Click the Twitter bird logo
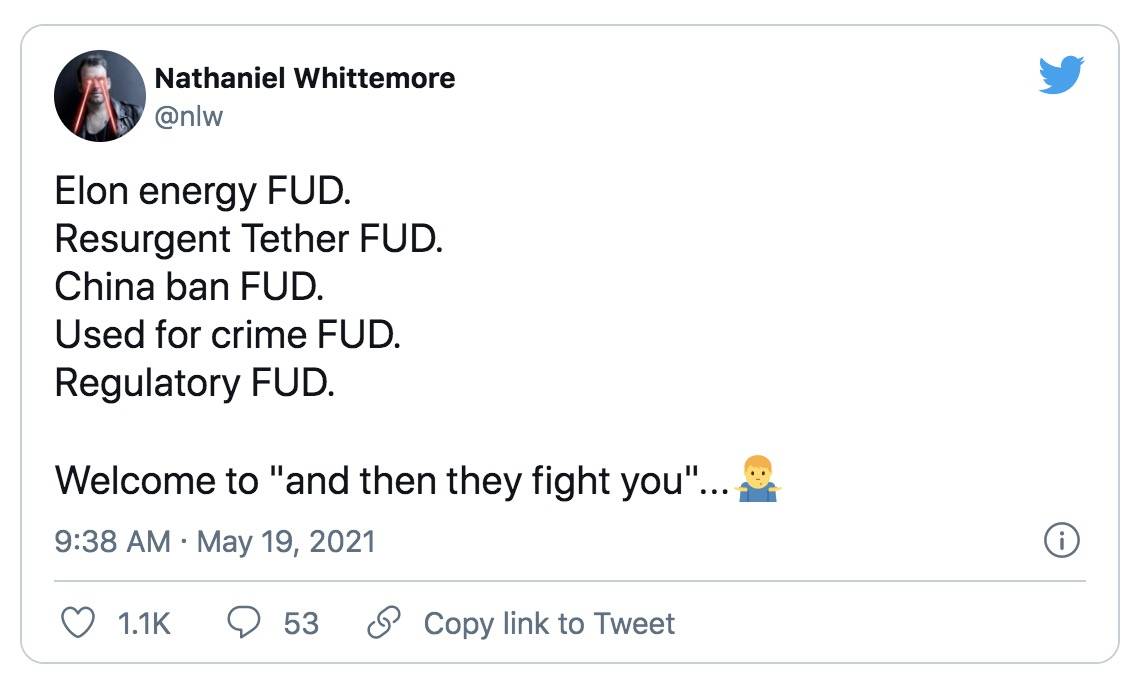 [1061, 74]
